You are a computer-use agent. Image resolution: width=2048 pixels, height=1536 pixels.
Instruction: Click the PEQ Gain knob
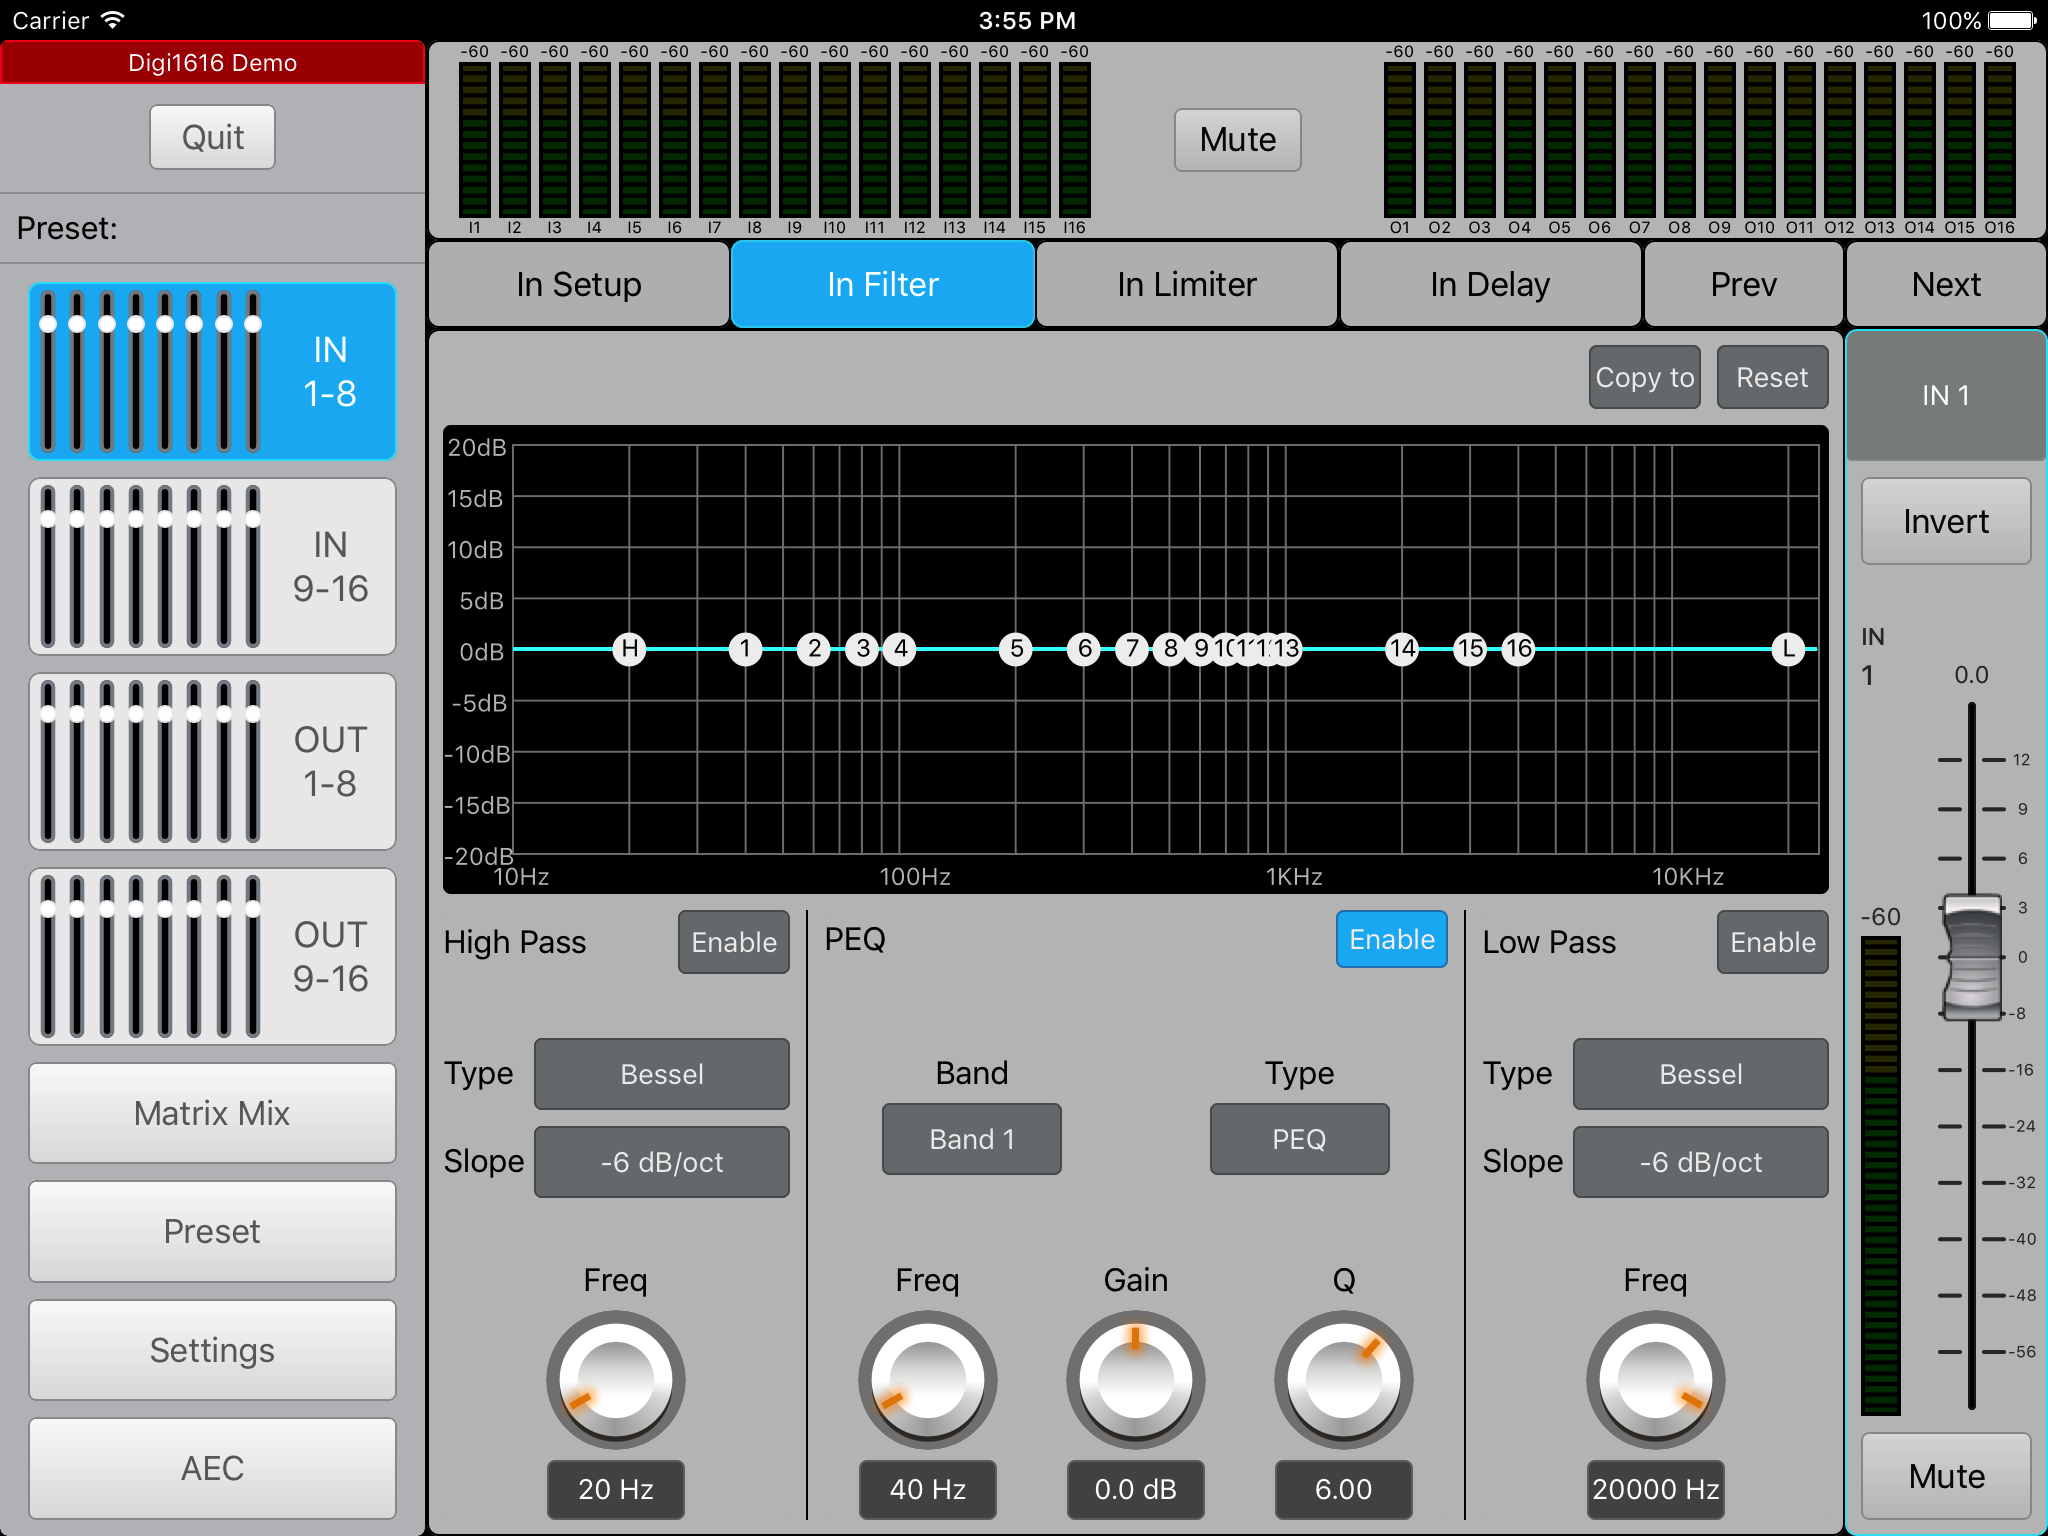coord(1135,1380)
